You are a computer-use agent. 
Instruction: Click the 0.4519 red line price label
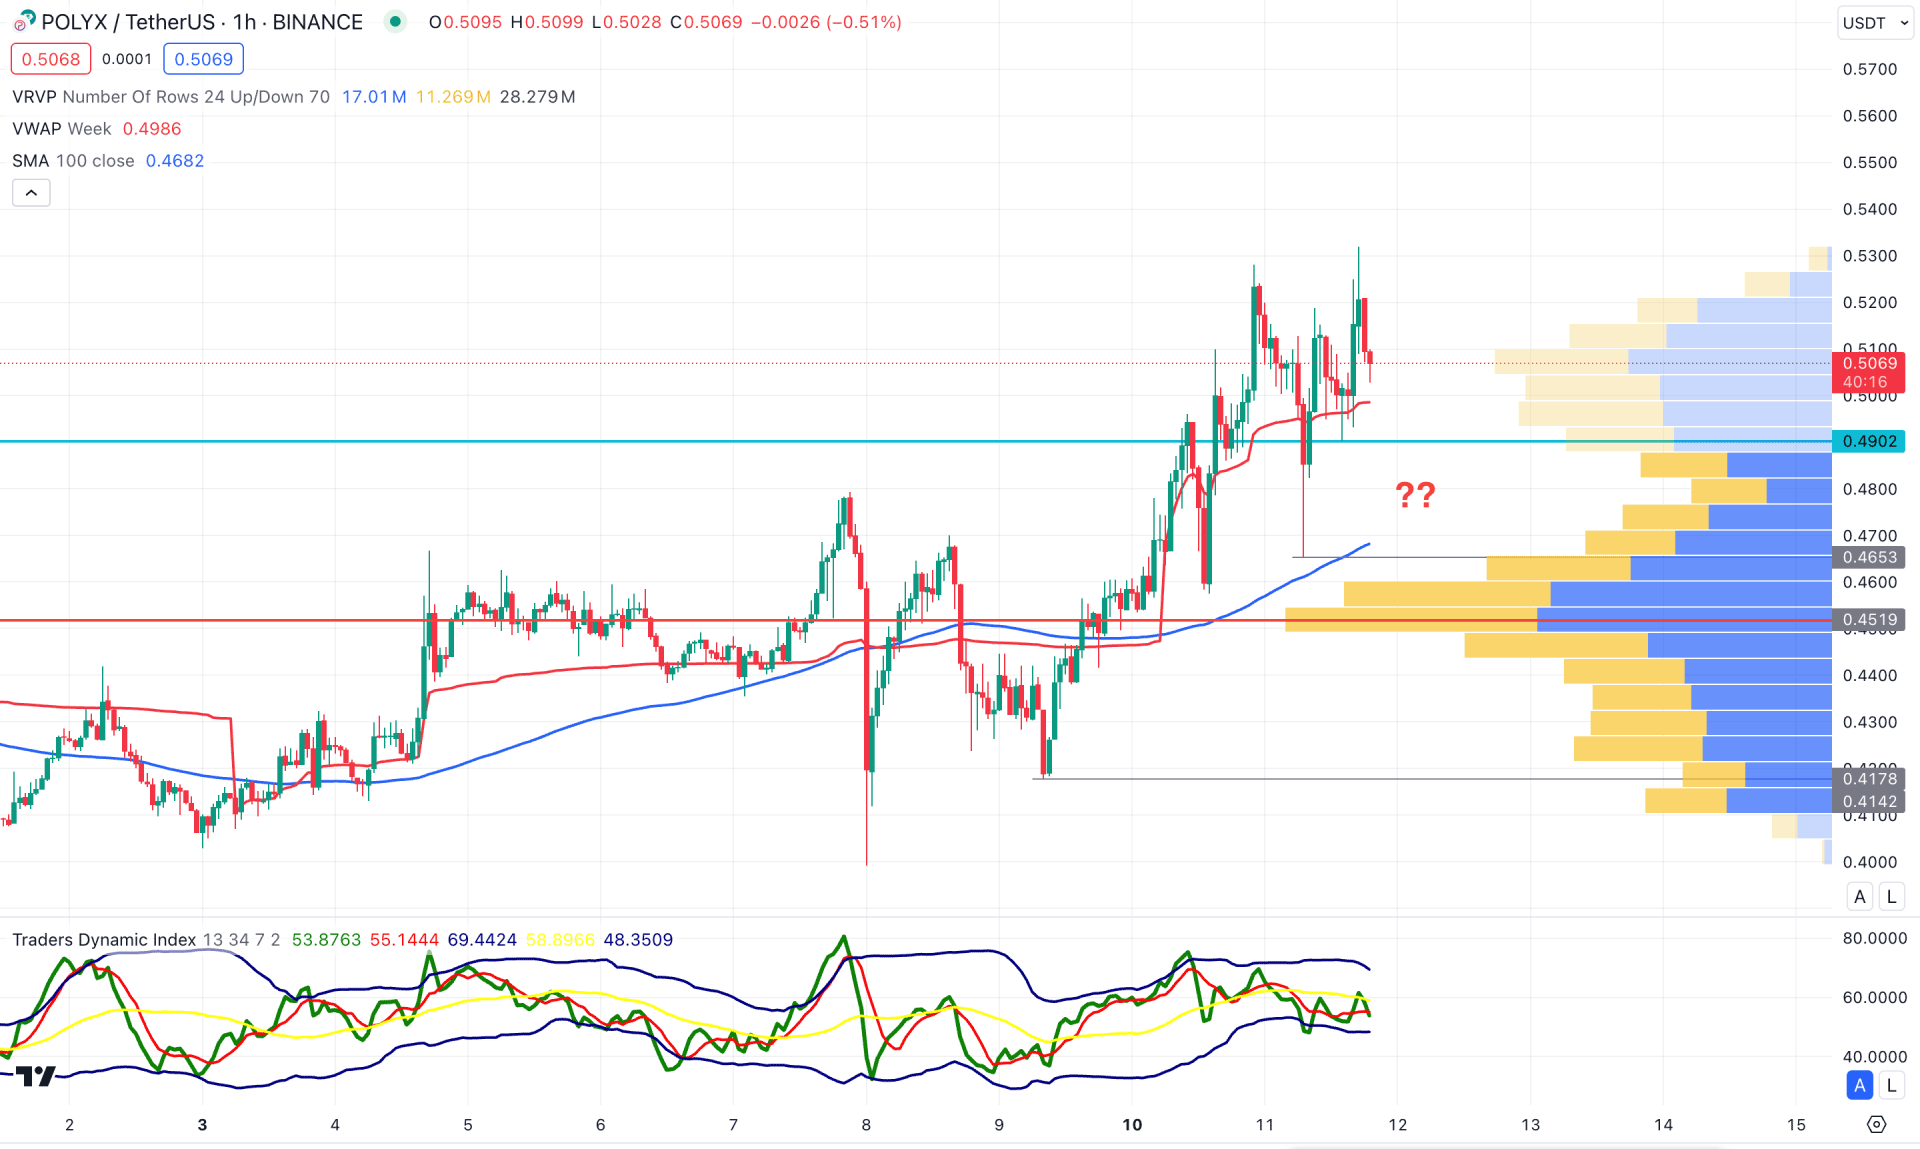pos(1869,620)
